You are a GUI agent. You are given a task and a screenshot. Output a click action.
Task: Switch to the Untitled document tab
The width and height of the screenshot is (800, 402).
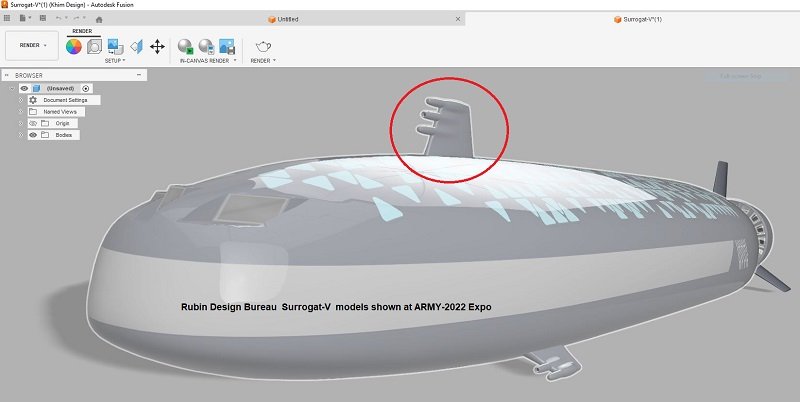click(x=283, y=19)
